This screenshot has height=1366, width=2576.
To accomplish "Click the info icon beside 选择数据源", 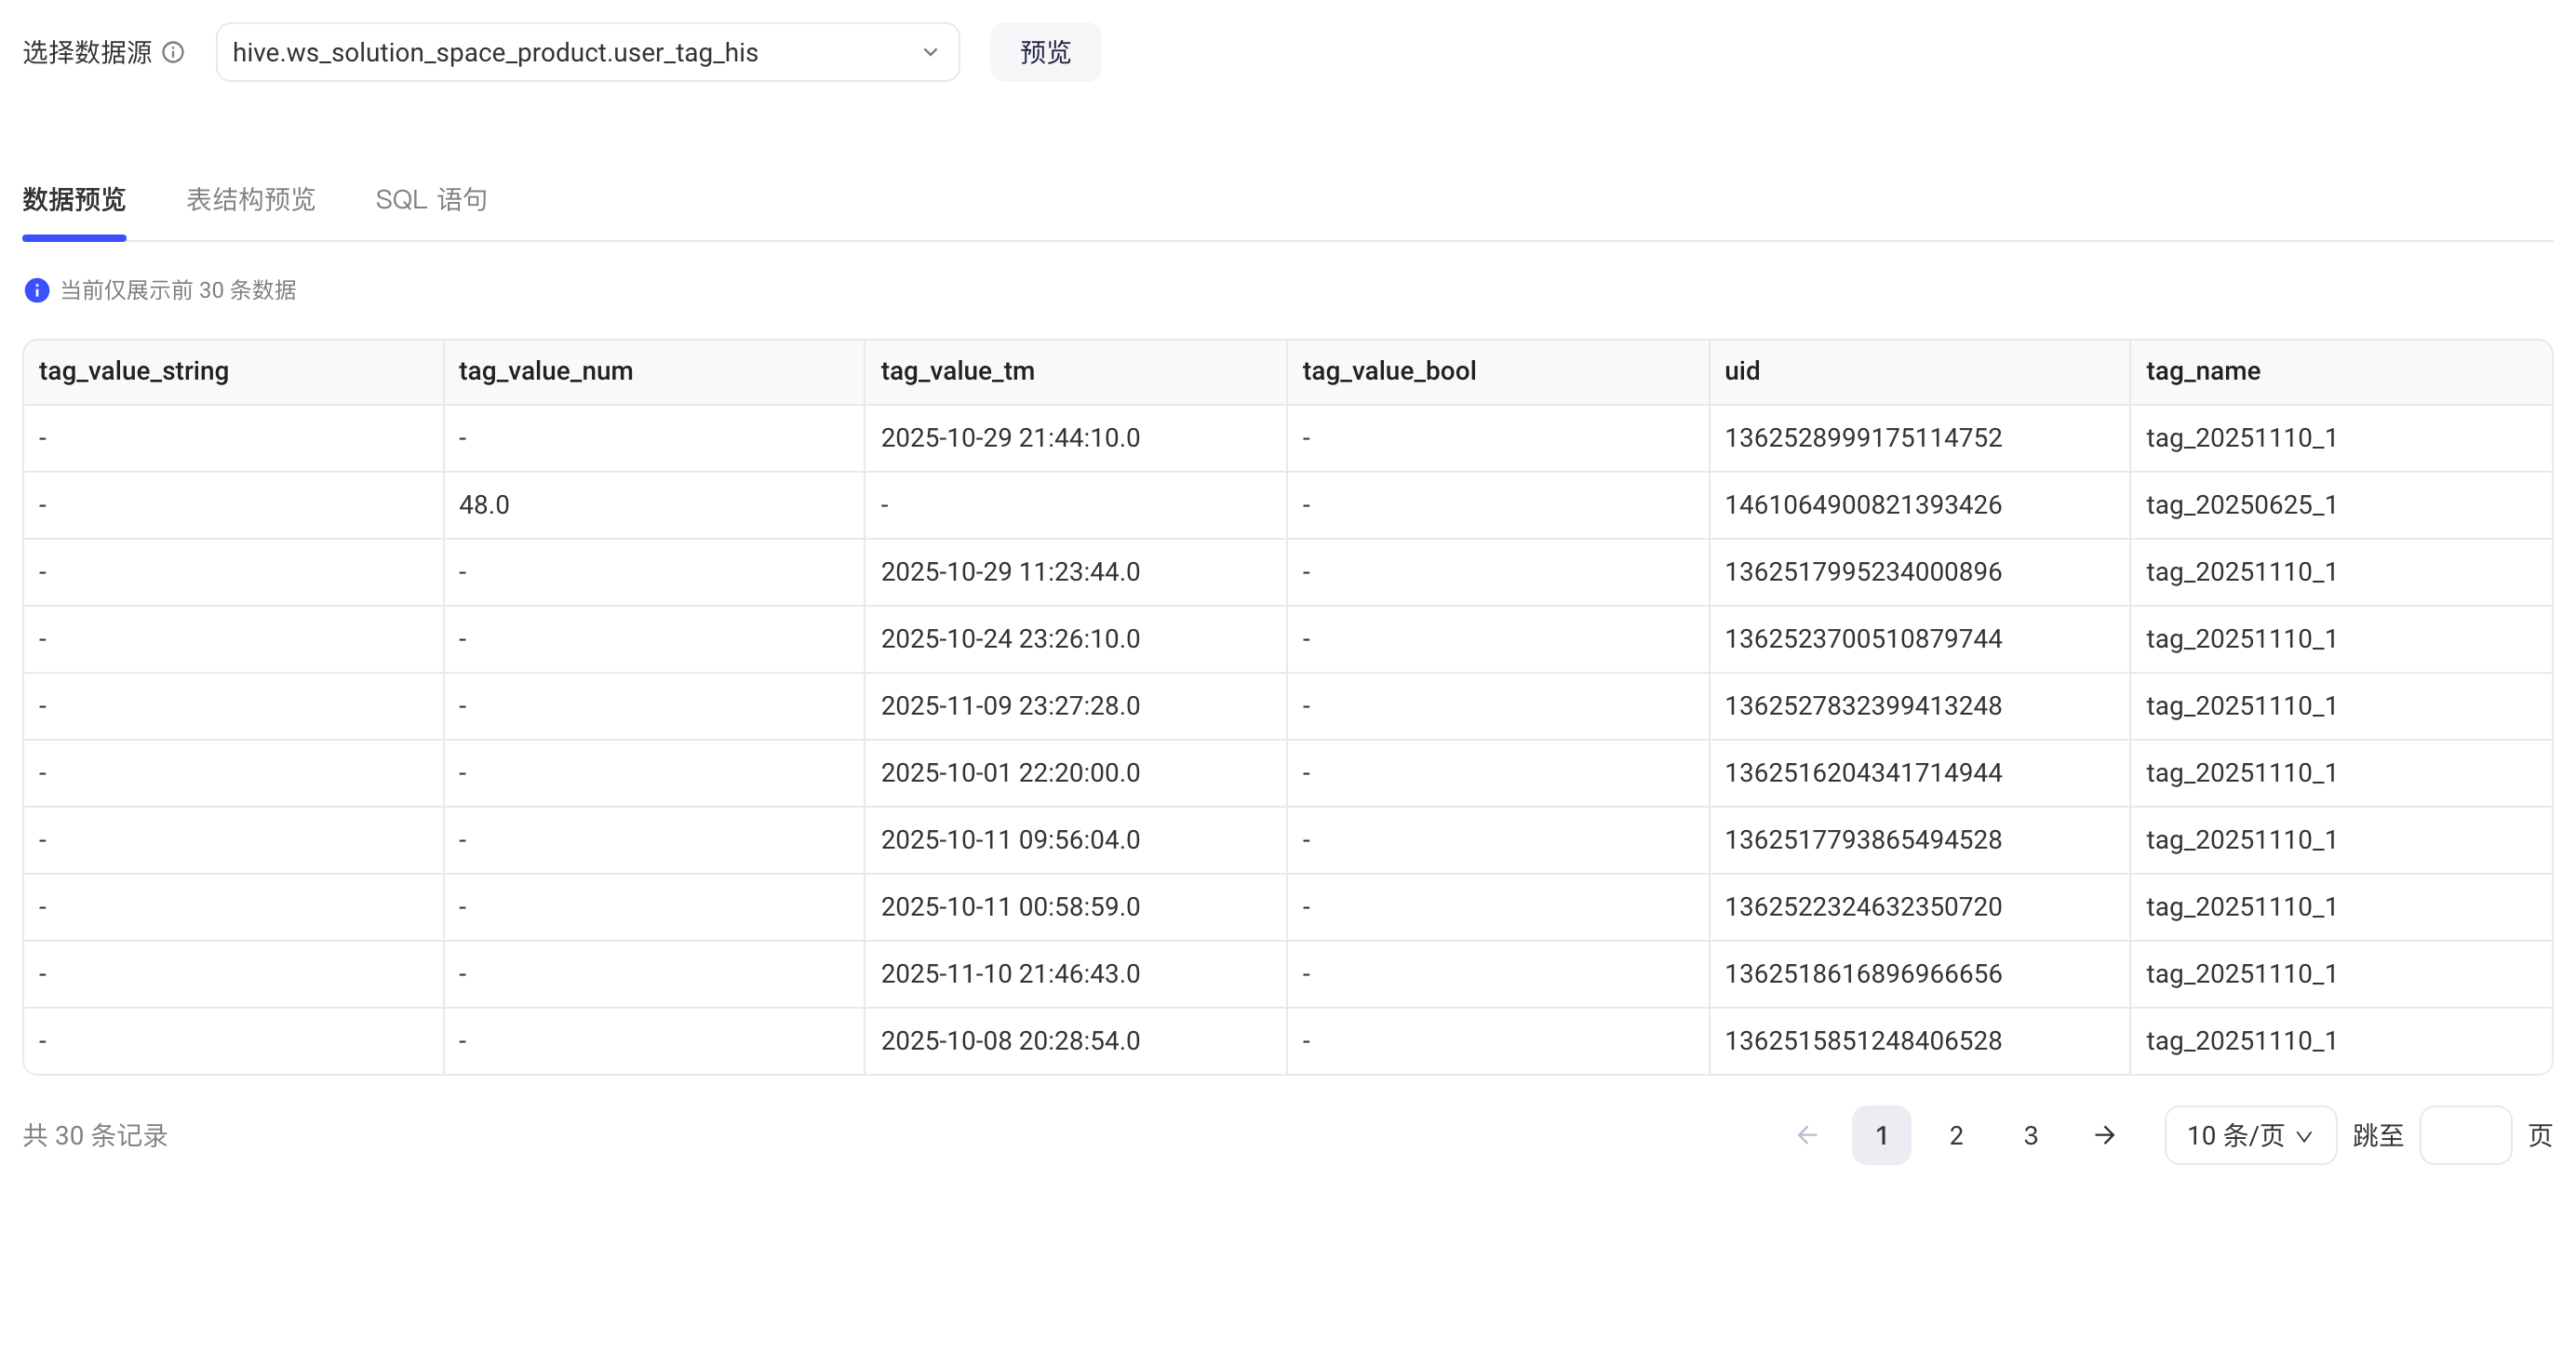I will (x=173, y=52).
